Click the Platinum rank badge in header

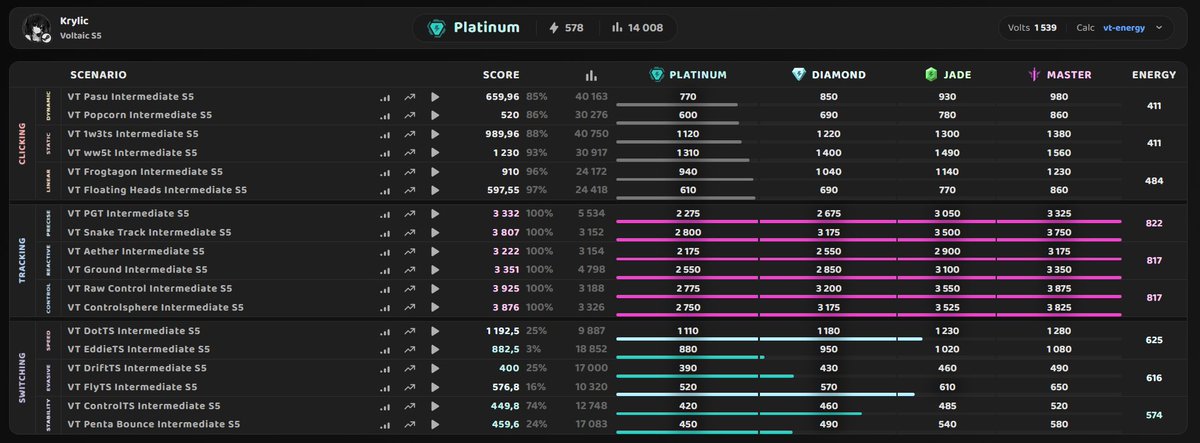(x=474, y=28)
